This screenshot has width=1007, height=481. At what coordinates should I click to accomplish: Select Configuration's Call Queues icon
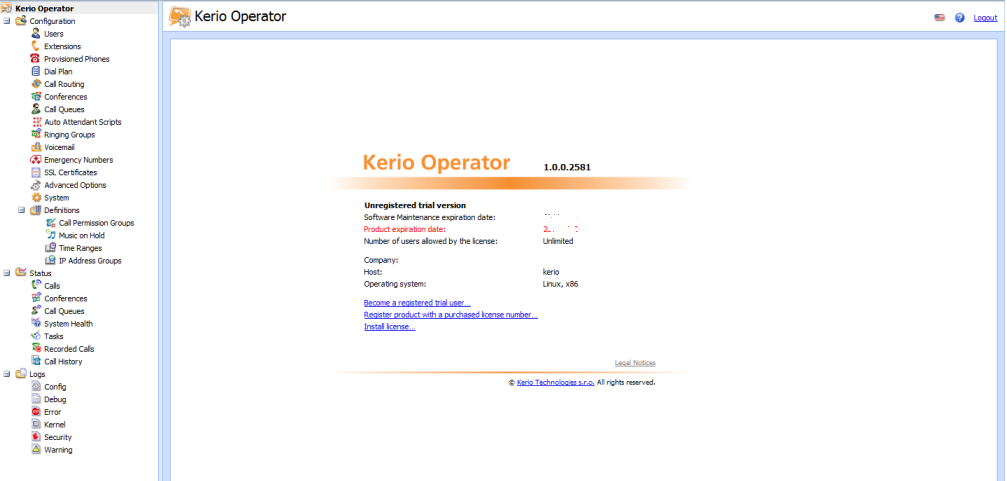pyautogui.click(x=37, y=109)
